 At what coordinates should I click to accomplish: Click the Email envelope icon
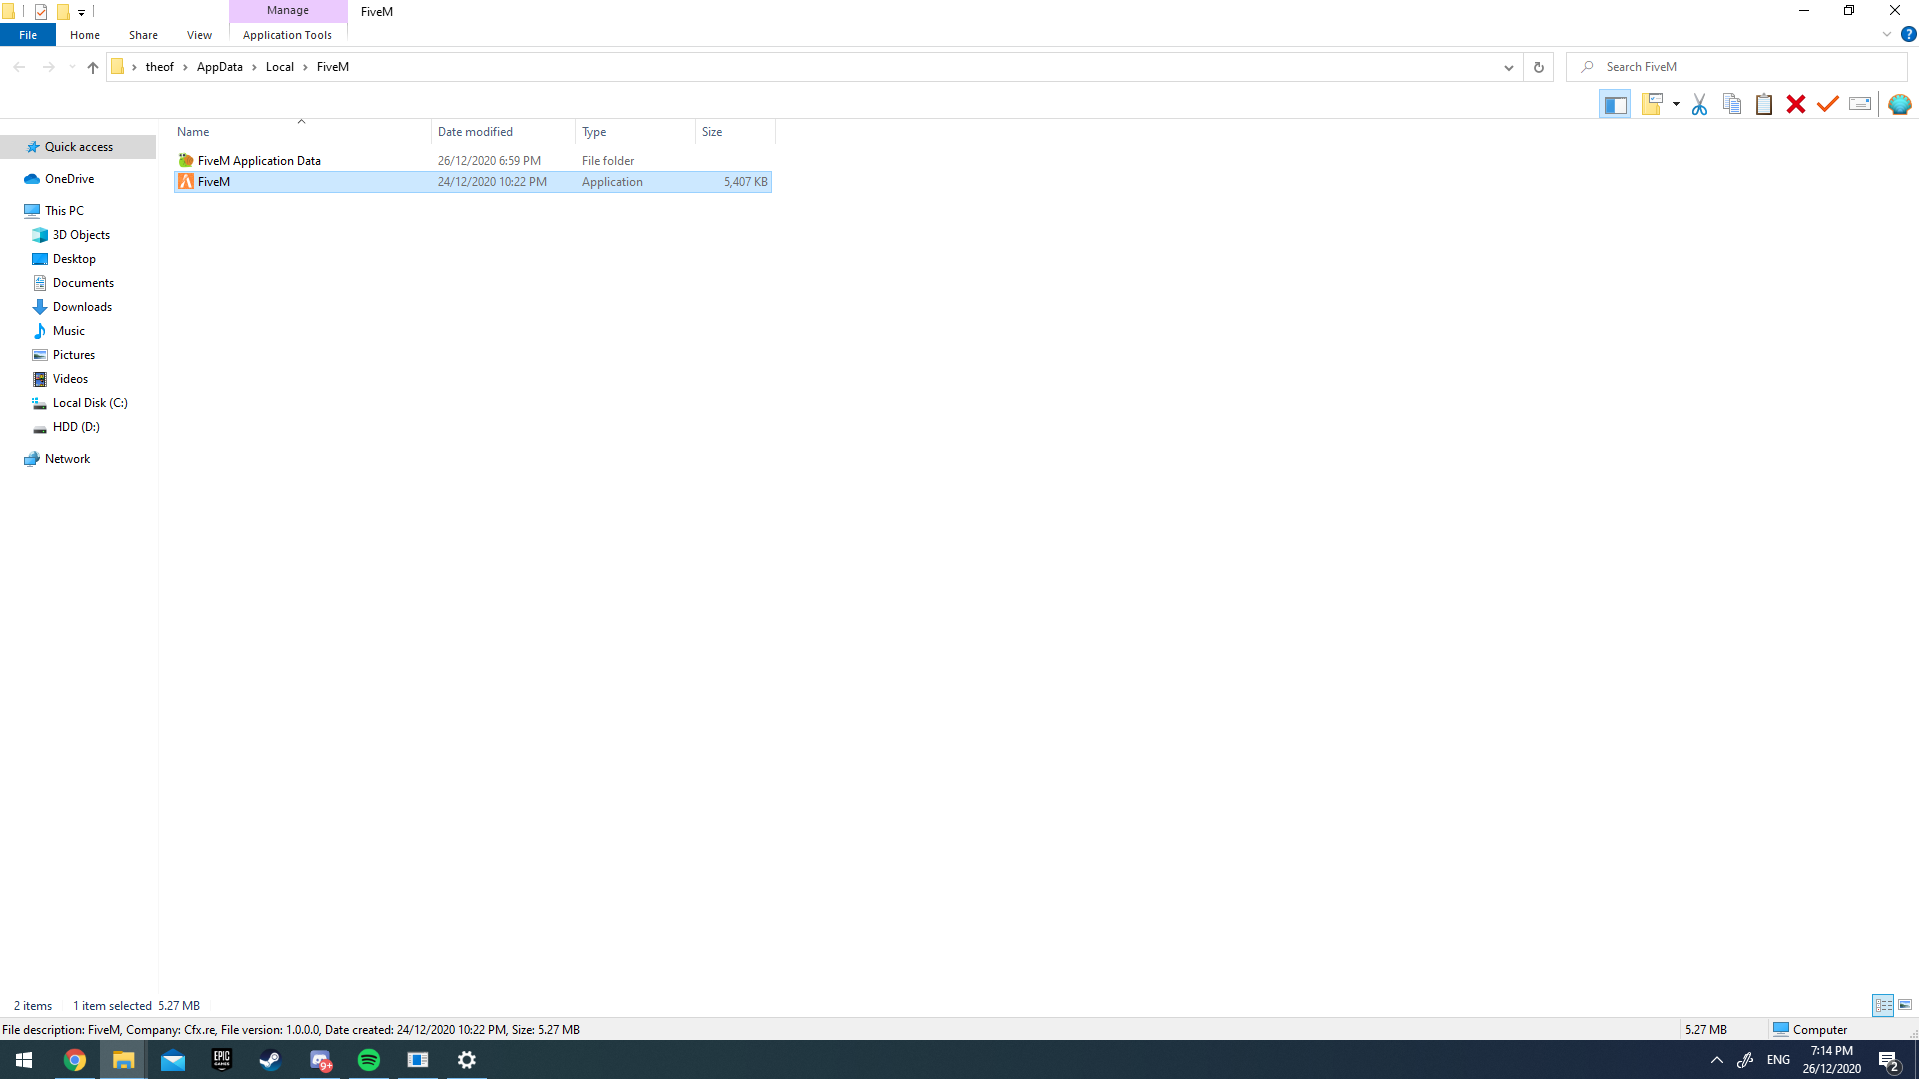click(x=1860, y=104)
